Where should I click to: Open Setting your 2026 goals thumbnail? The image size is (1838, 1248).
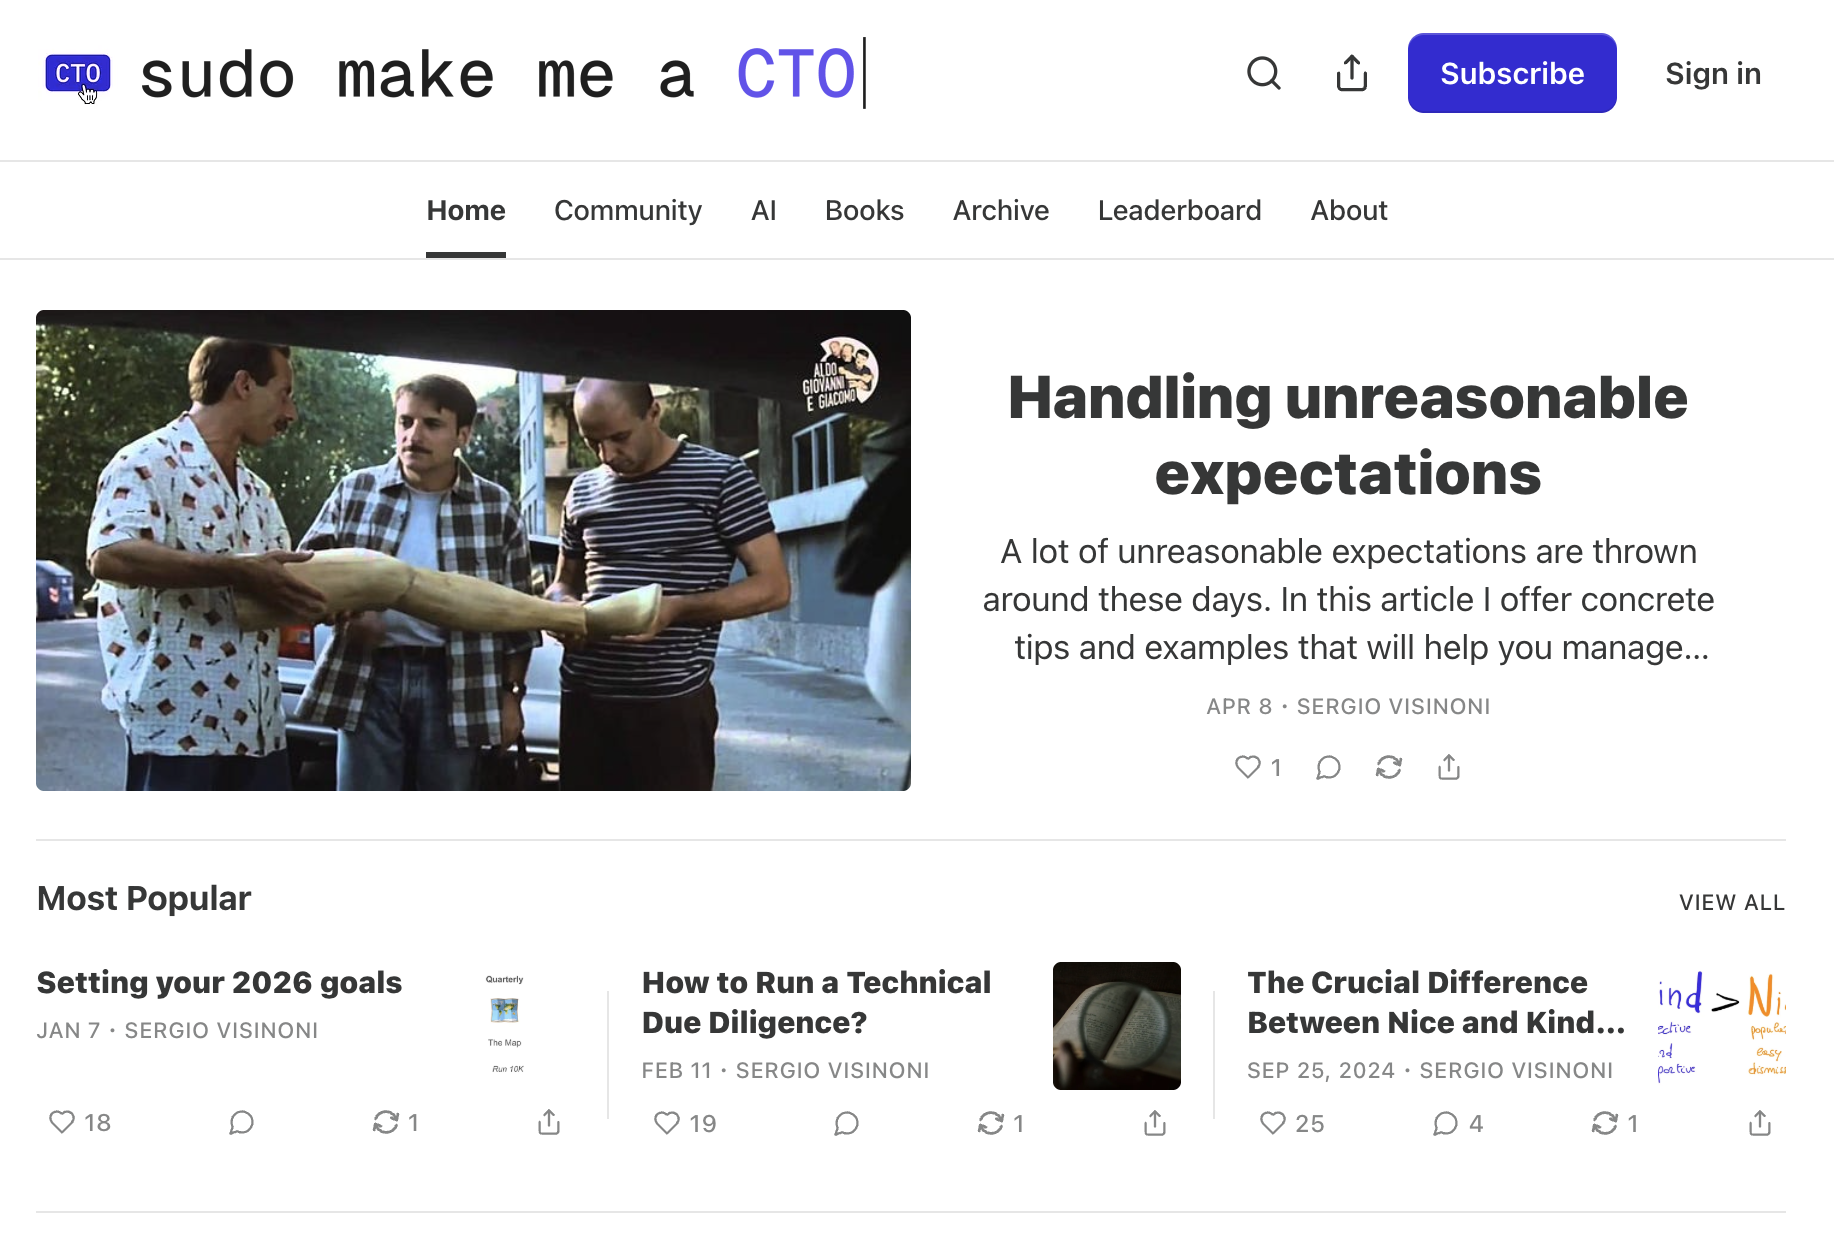(505, 1025)
